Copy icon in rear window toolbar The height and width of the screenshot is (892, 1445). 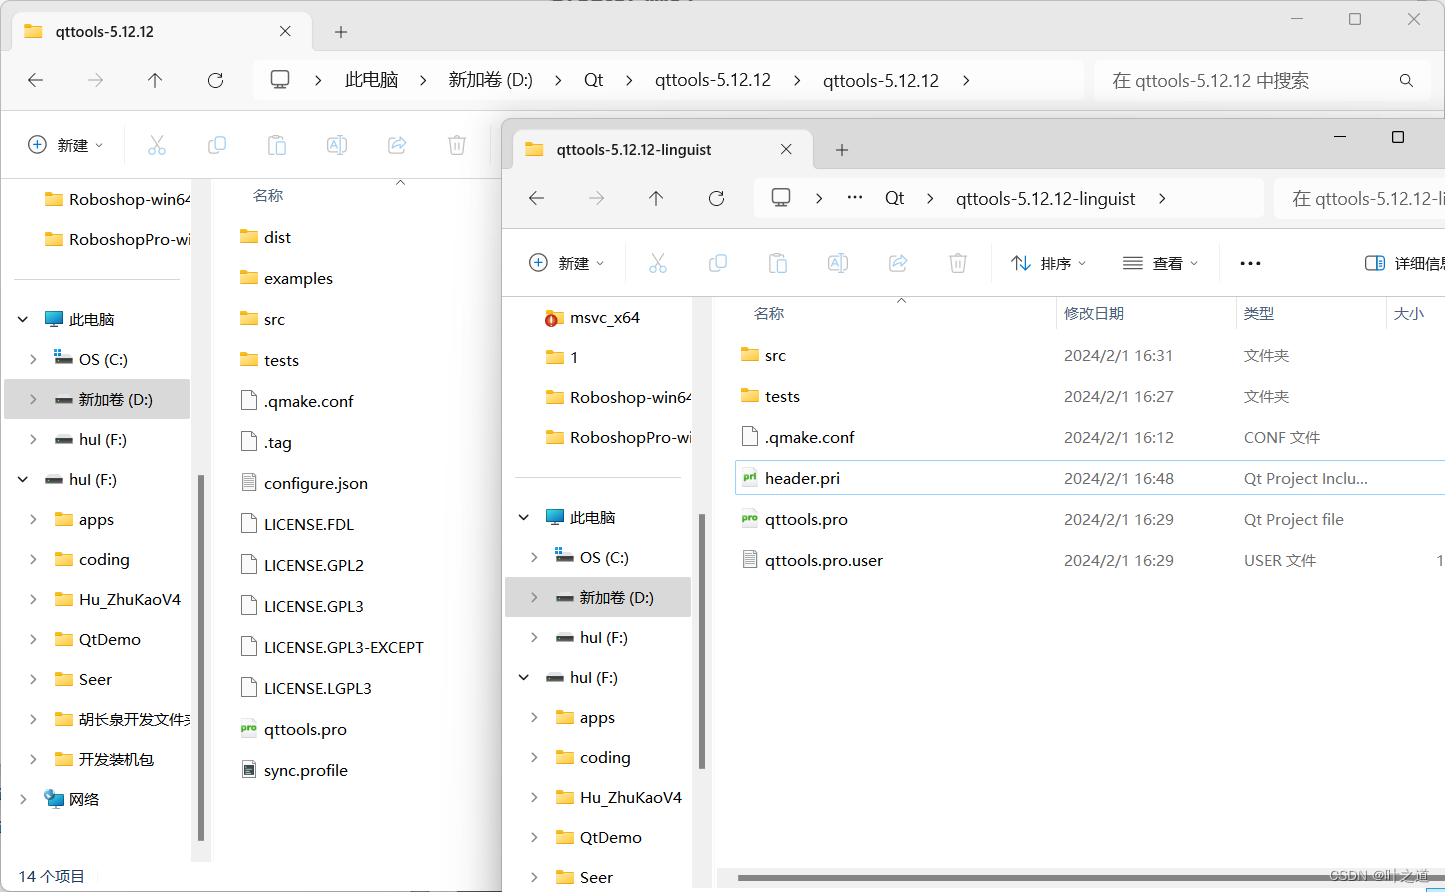coord(217,145)
